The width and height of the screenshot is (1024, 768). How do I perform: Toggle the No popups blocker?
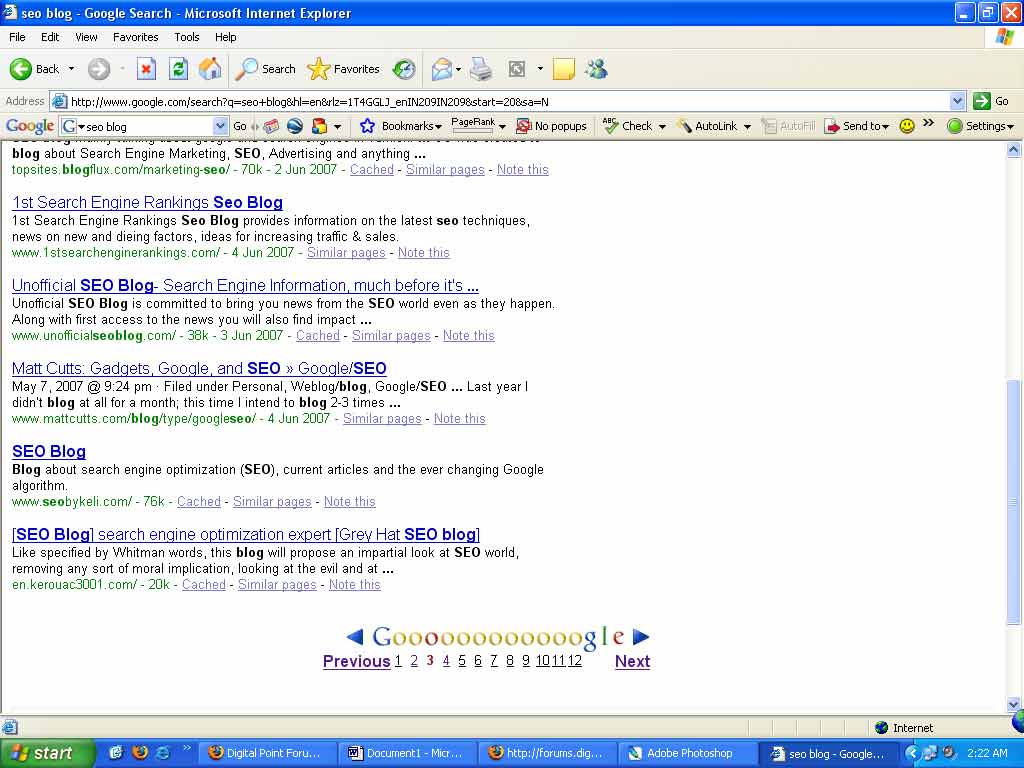tap(551, 126)
